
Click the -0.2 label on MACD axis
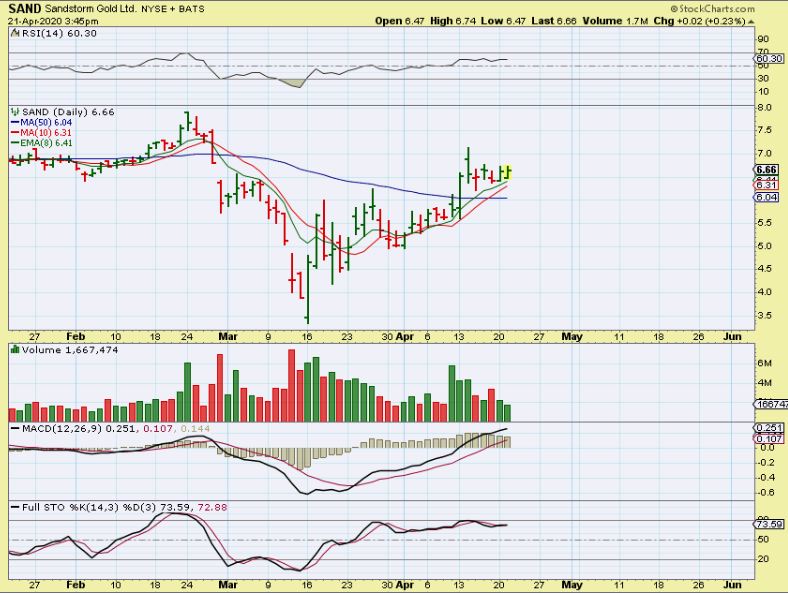tap(766, 462)
